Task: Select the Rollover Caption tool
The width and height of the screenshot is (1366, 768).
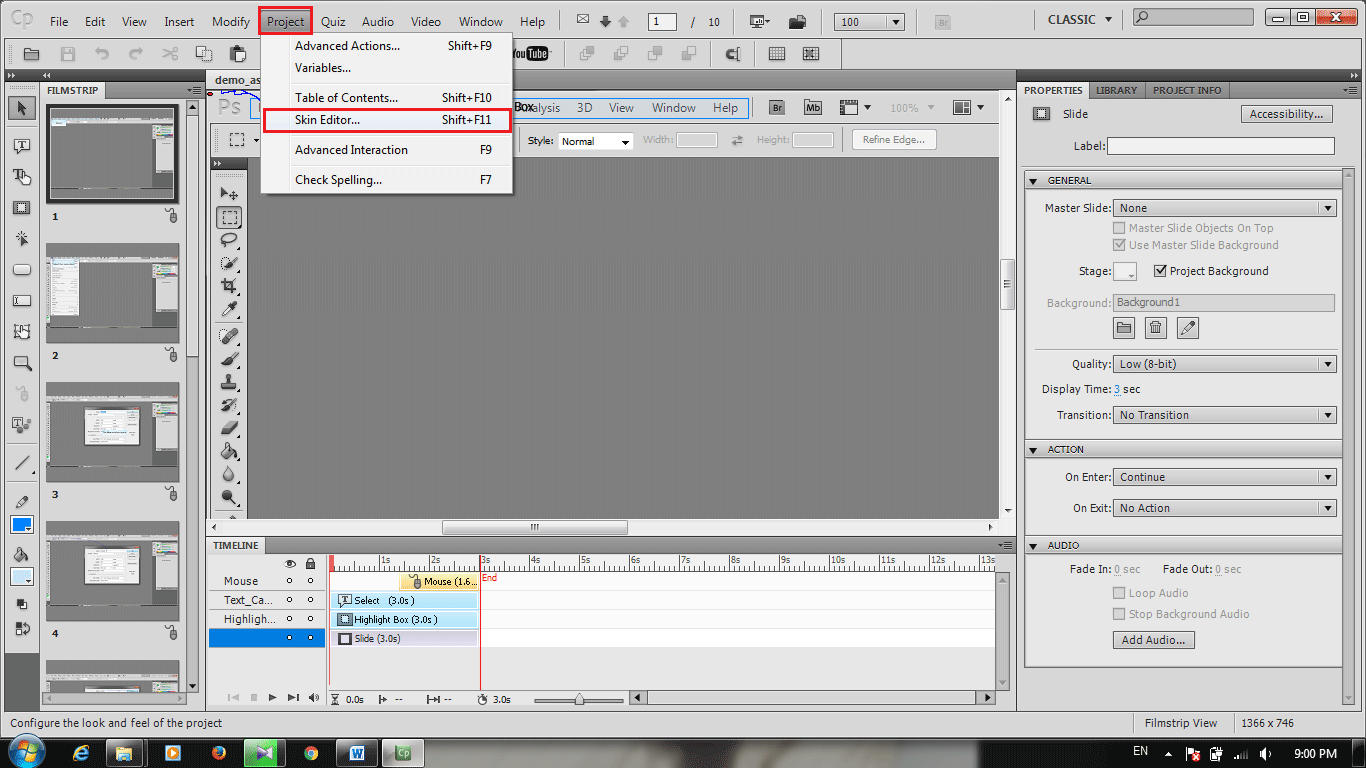Action: [21, 177]
